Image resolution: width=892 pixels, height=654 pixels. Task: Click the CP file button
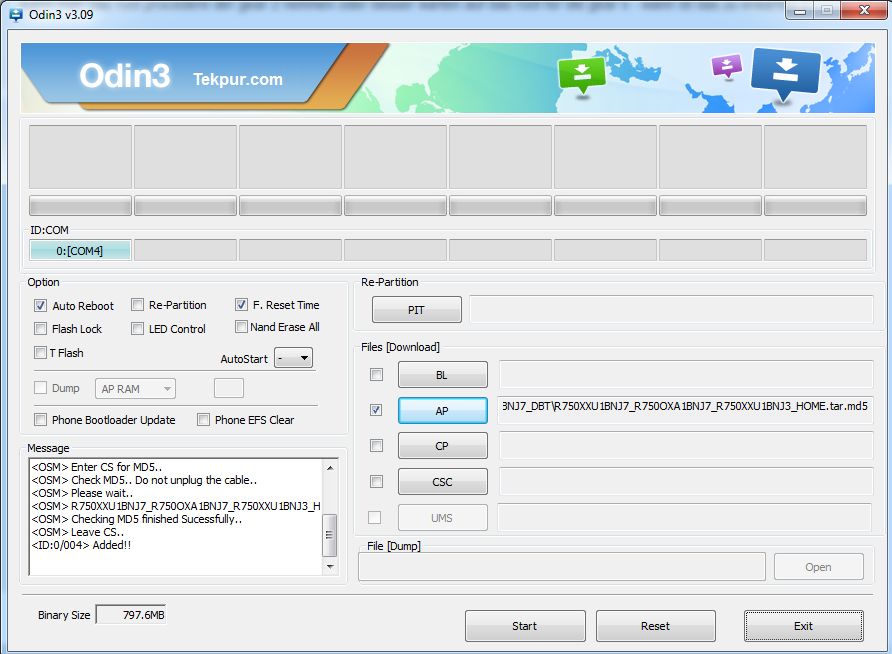click(x=443, y=446)
